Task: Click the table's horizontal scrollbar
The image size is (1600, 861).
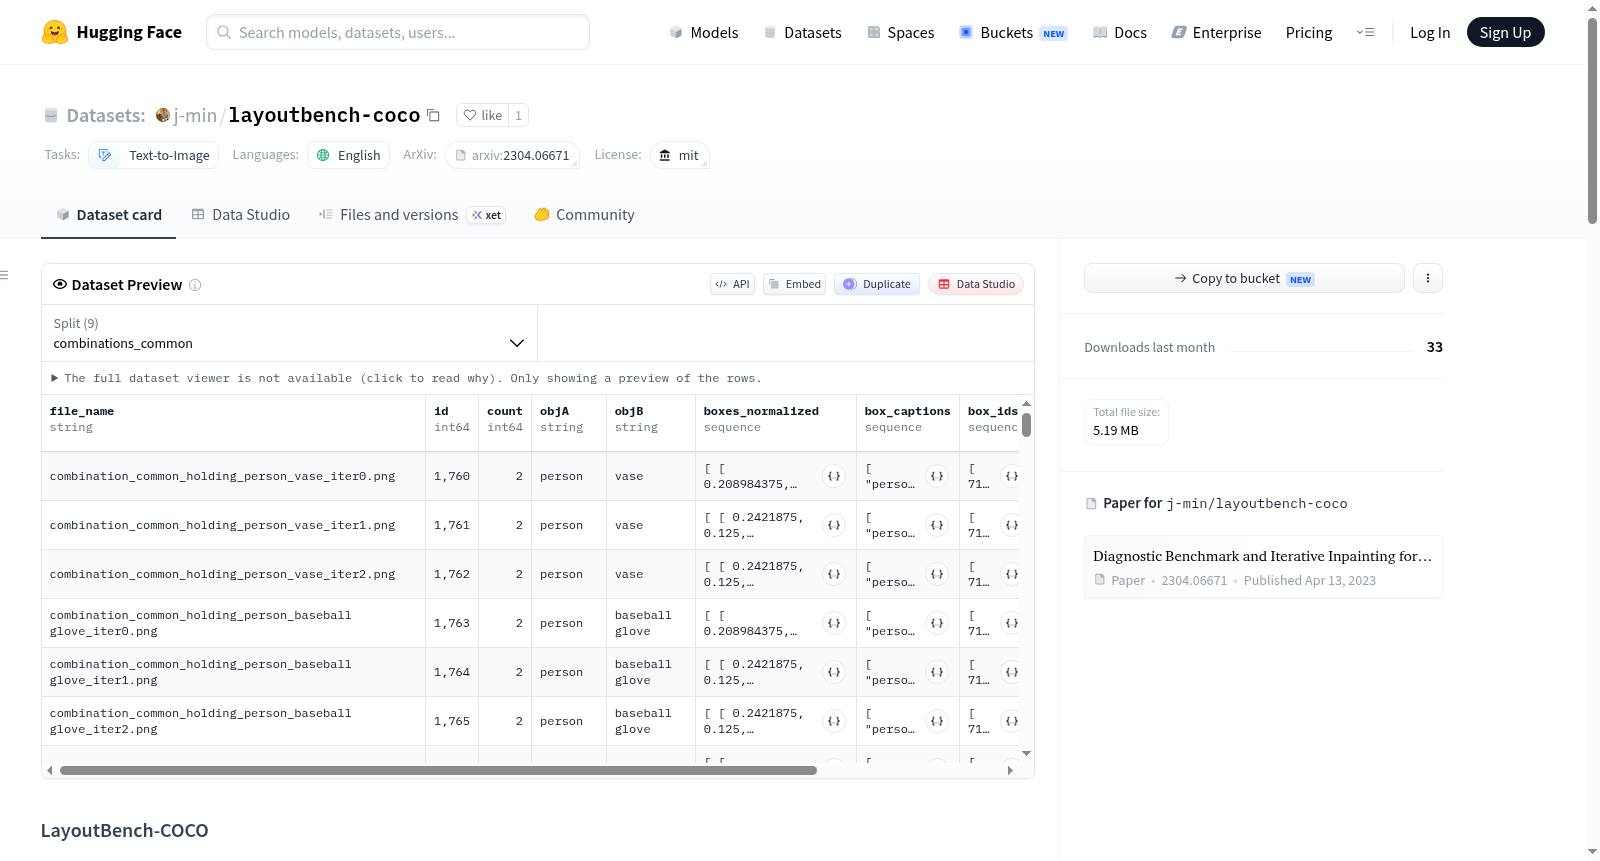Action: click(x=438, y=770)
